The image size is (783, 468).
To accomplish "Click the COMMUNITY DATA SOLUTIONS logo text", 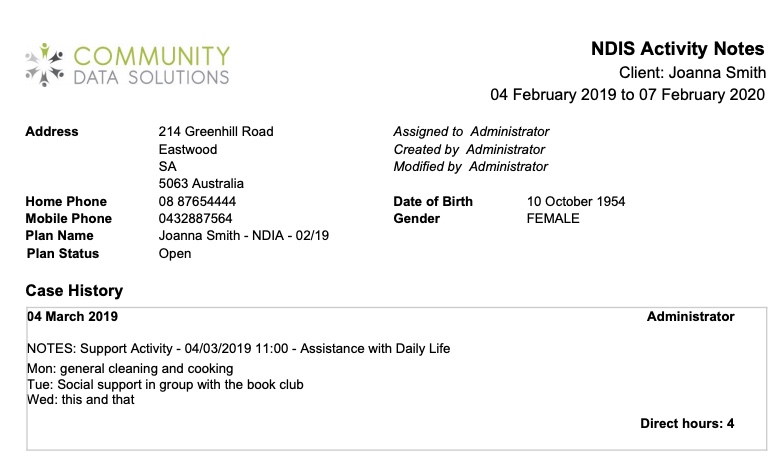I will pyautogui.click(x=152, y=65).
